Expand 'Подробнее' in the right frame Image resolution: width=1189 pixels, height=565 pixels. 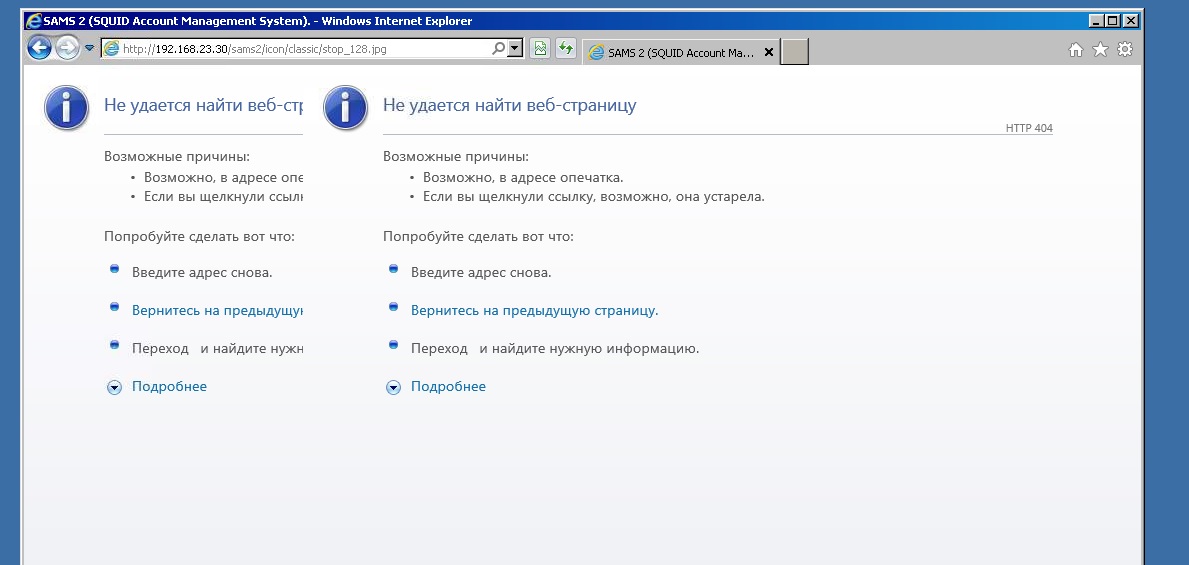coord(448,387)
